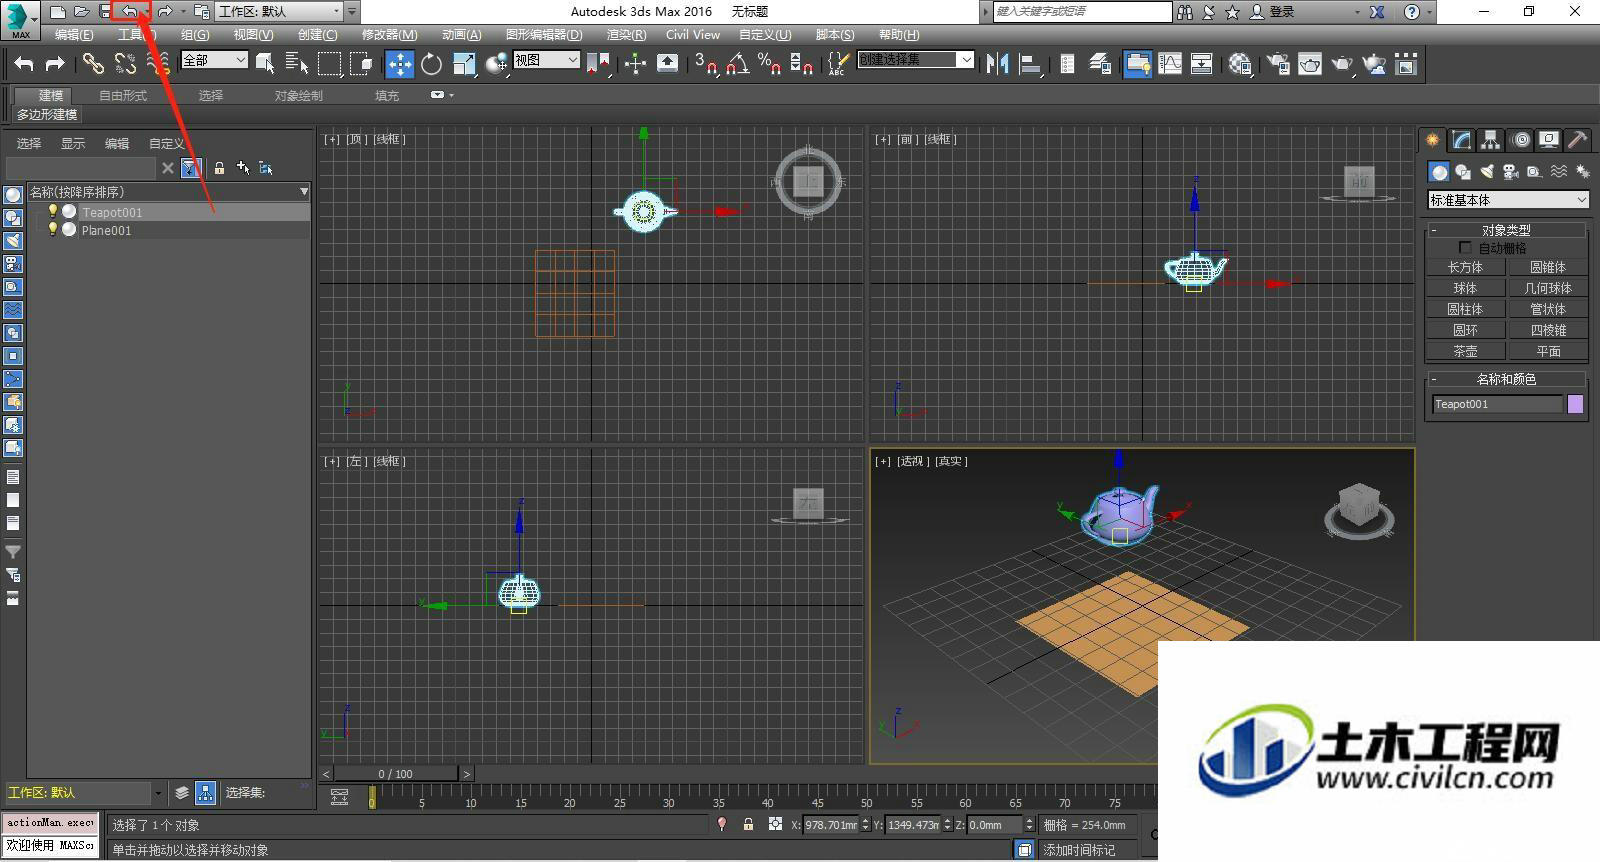This screenshot has height=862, width=1600.
Task: Open the 编辑(E) menu
Action: point(74,35)
